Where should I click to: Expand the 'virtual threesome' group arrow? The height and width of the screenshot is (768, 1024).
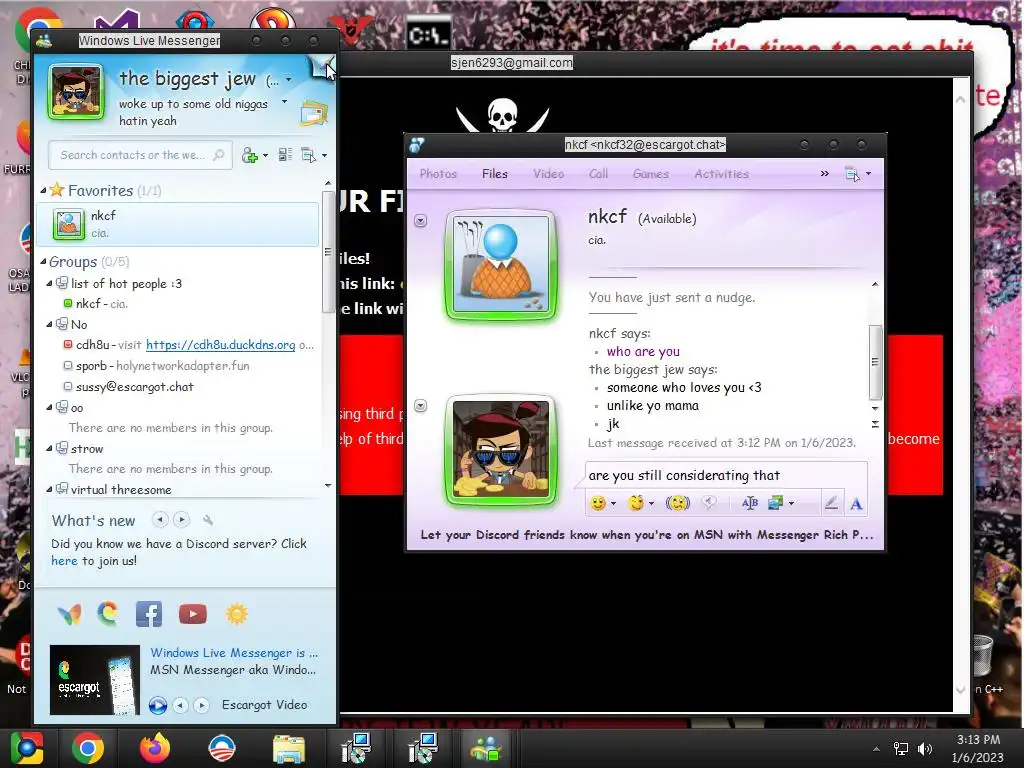click(x=49, y=489)
